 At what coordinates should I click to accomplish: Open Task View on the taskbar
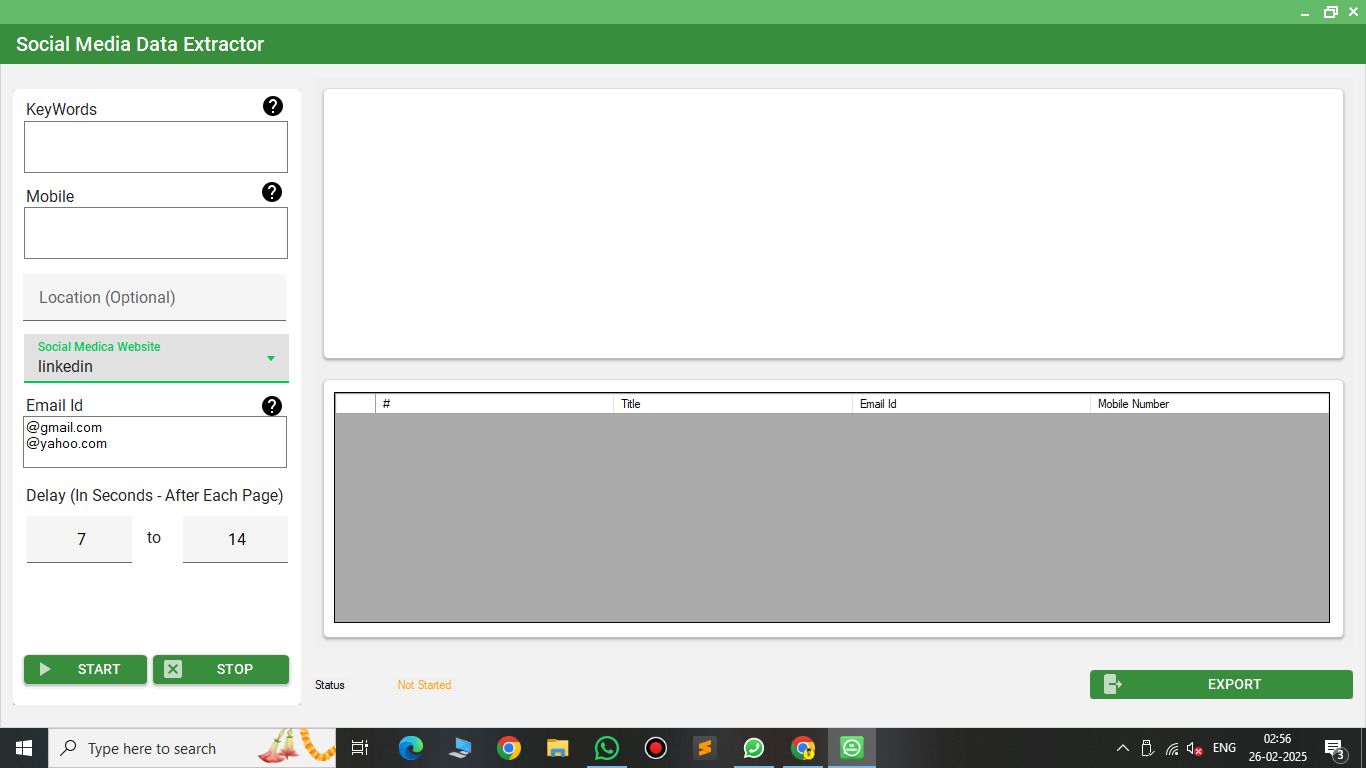click(x=360, y=748)
